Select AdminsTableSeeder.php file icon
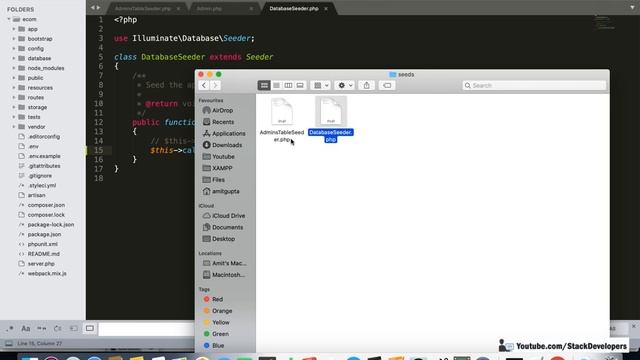 pos(282,111)
